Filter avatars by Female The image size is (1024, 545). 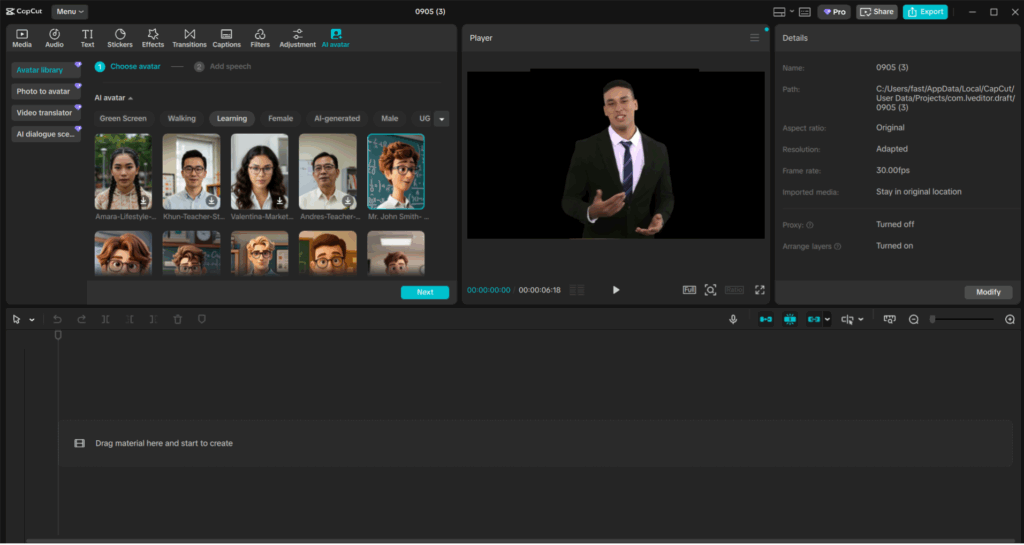pyautogui.click(x=281, y=118)
